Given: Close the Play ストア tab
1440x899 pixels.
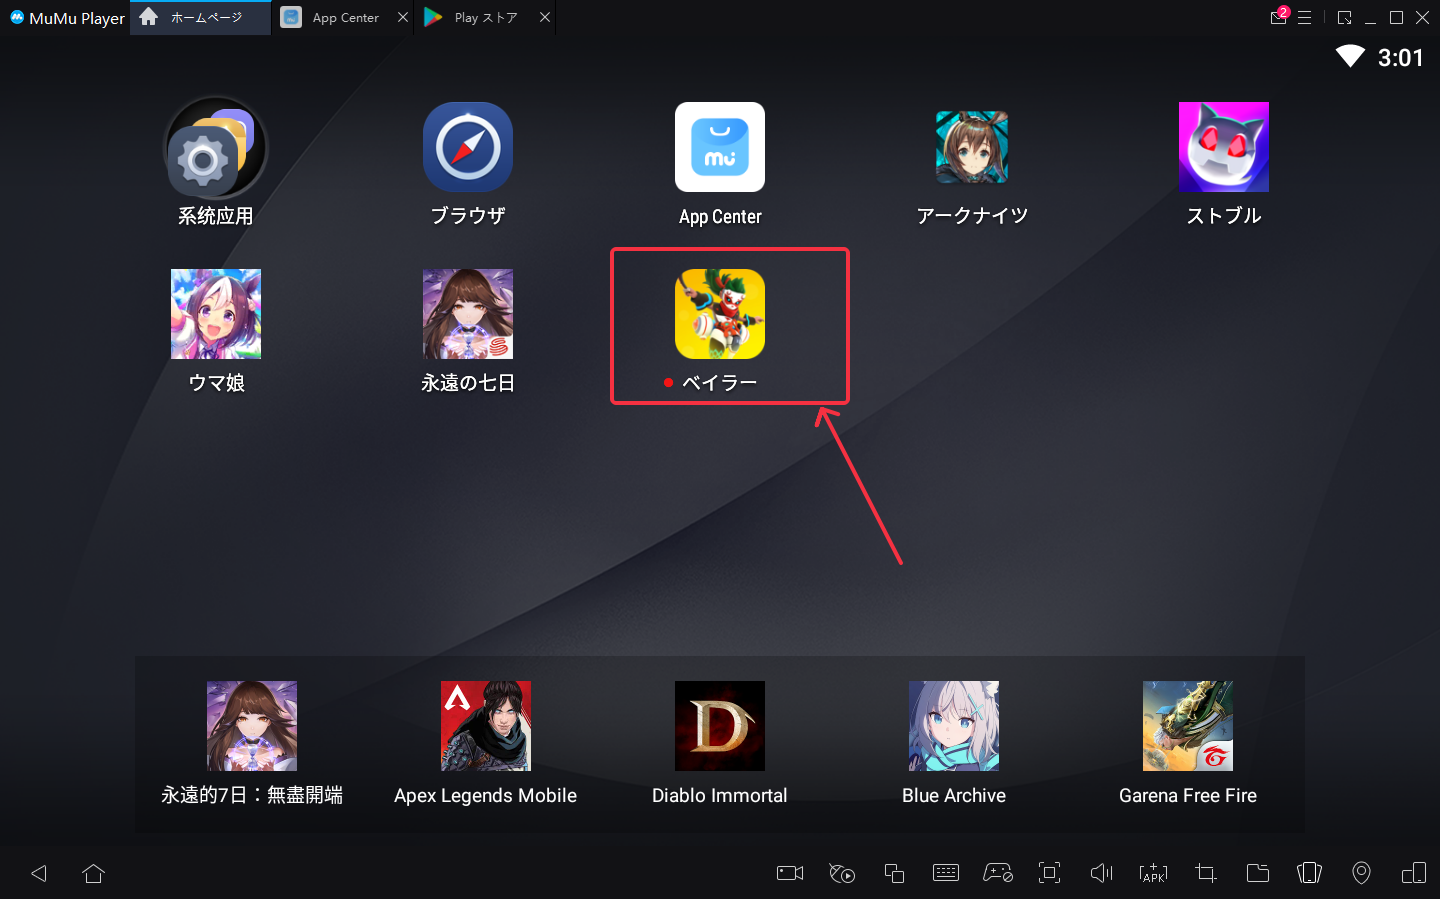Looking at the screenshot, I should [545, 17].
